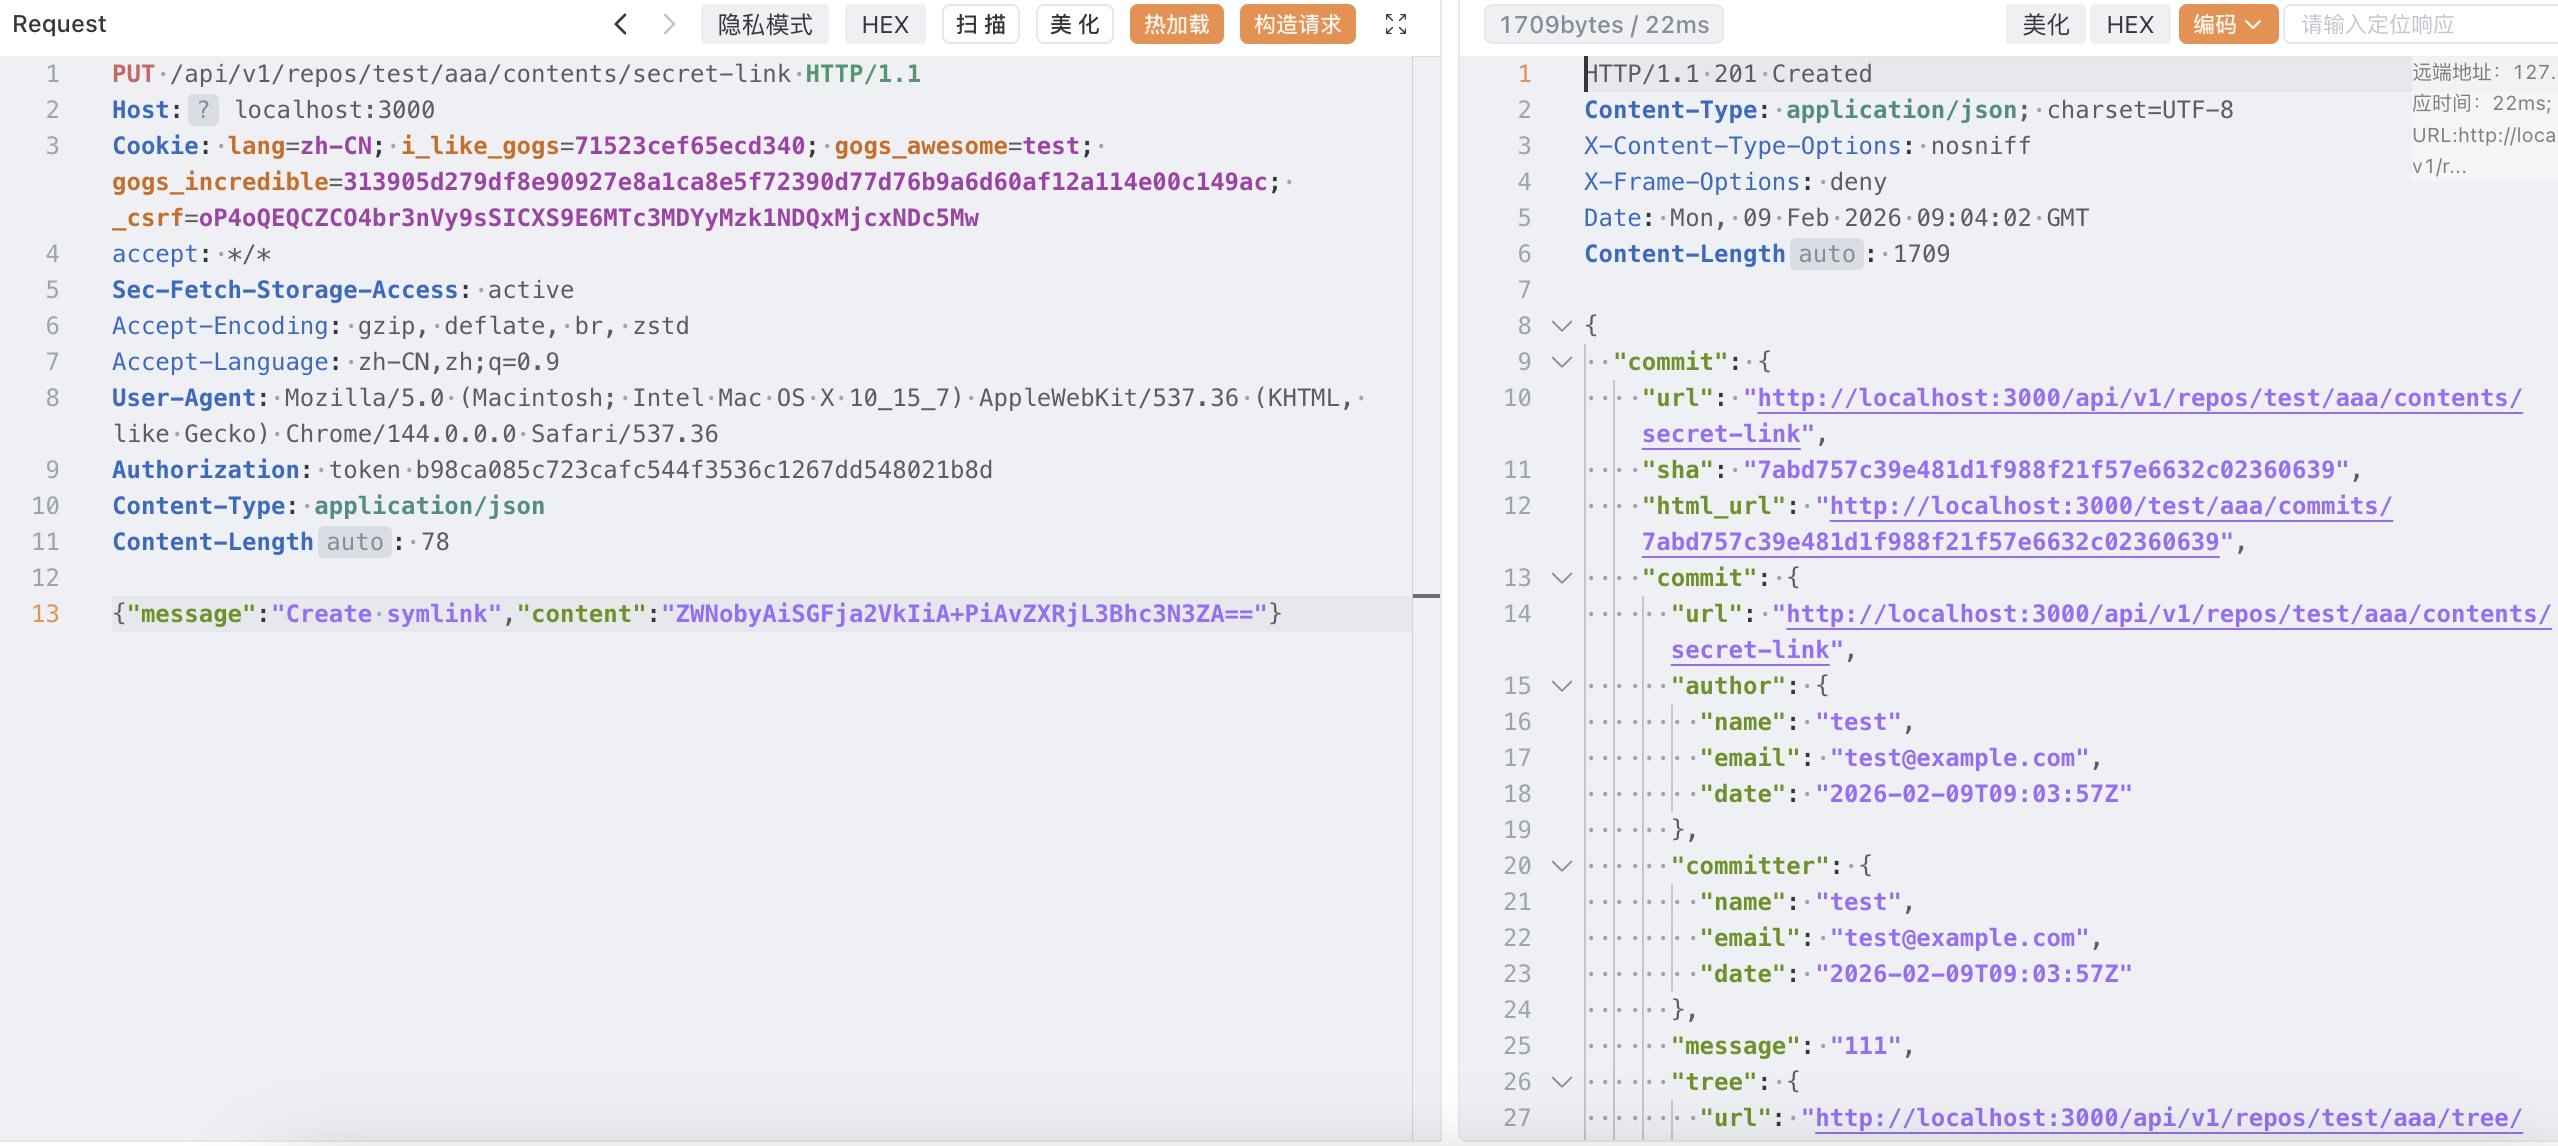The image size is (2558, 1146).
Task: Toggle request HEX view
Action: click(885, 24)
